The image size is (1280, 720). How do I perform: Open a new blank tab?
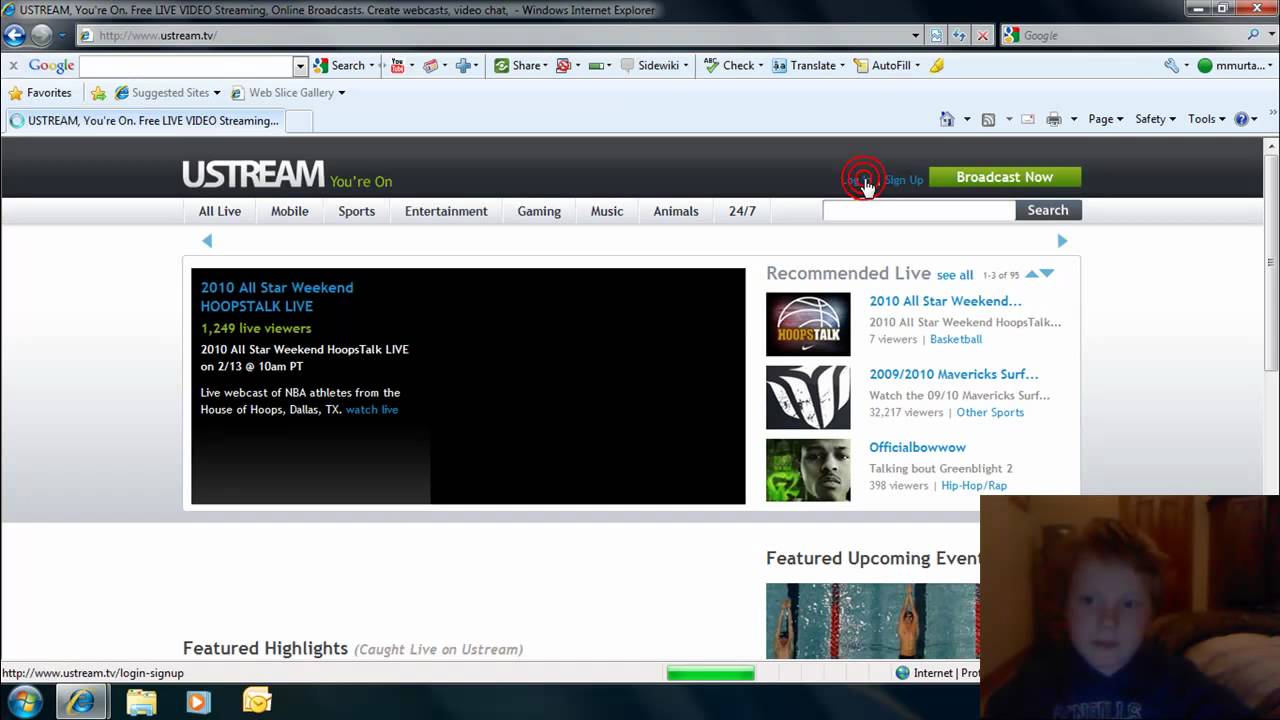[299, 121]
